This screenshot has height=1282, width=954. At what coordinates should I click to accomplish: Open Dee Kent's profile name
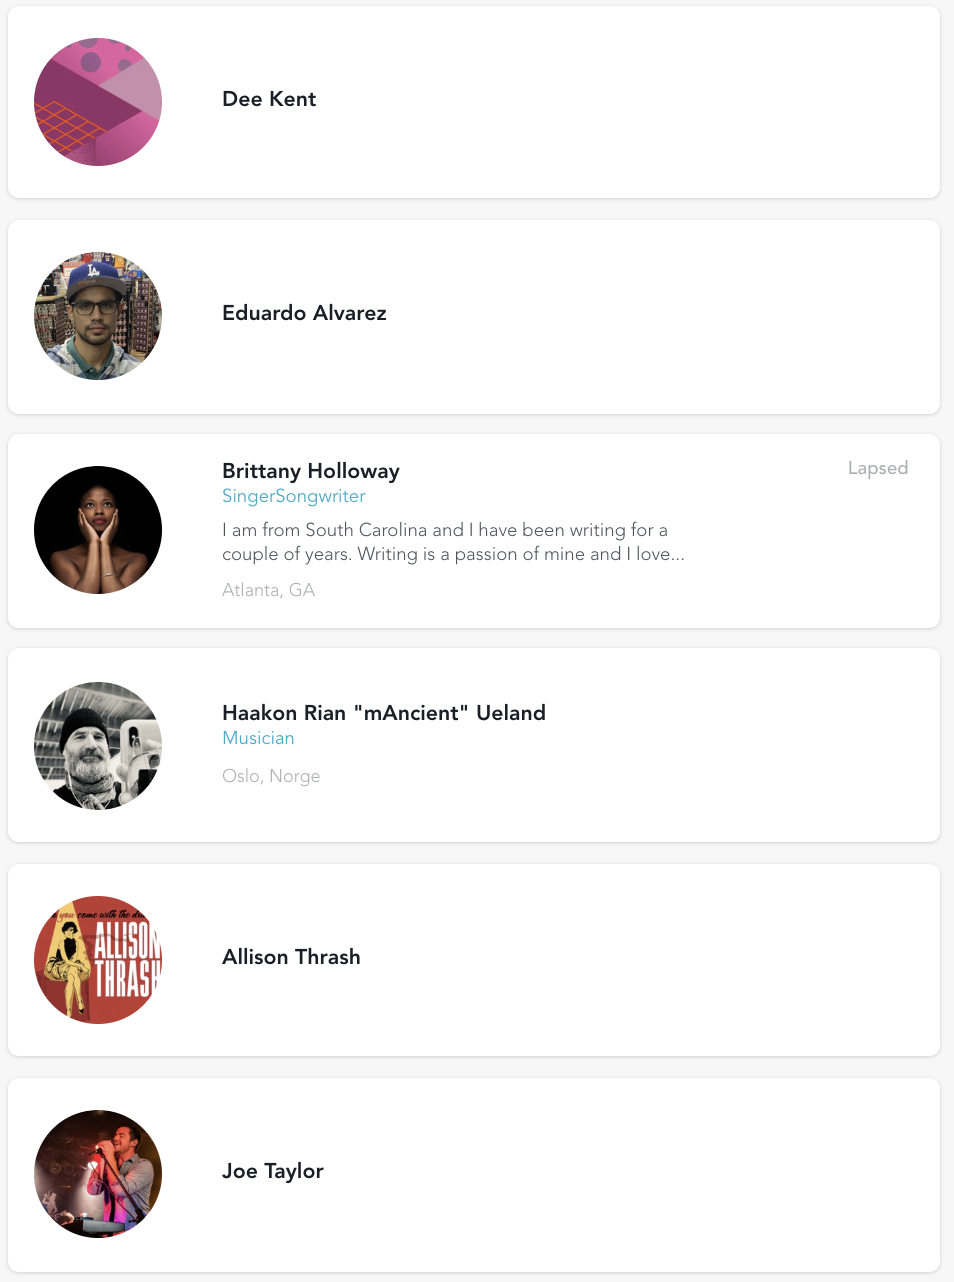269,99
